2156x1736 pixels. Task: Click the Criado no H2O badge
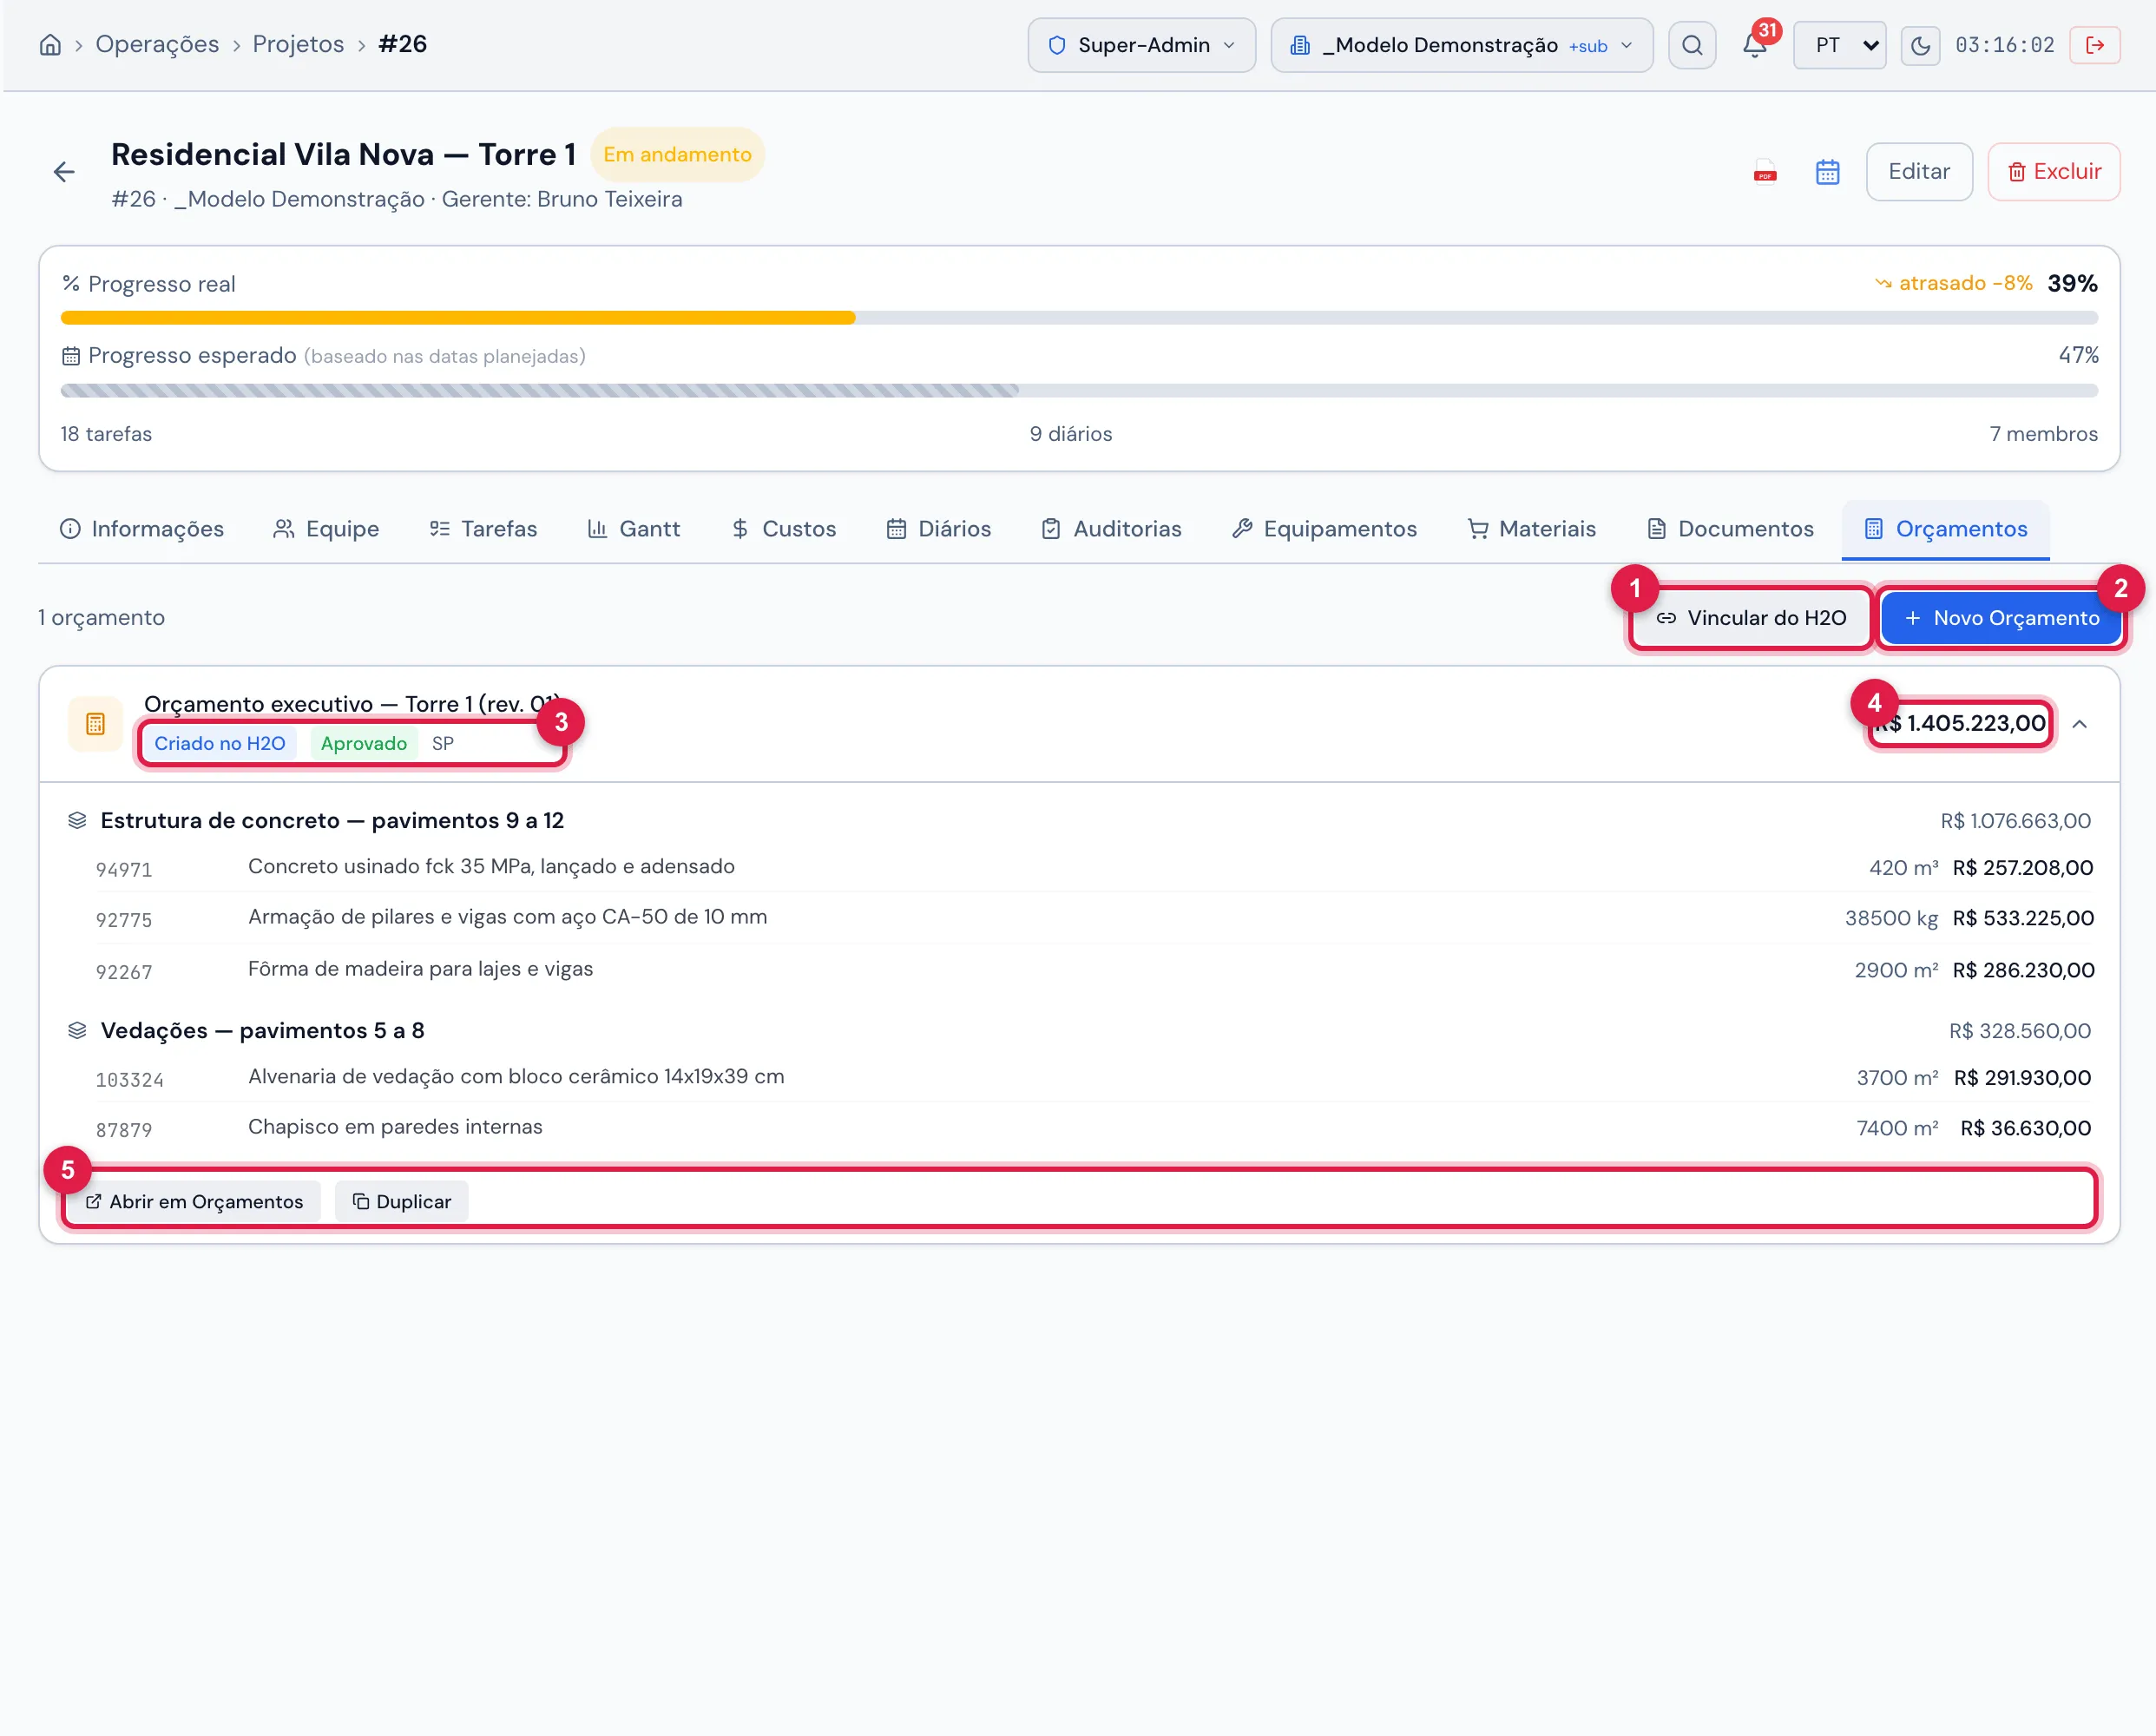pos(220,744)
